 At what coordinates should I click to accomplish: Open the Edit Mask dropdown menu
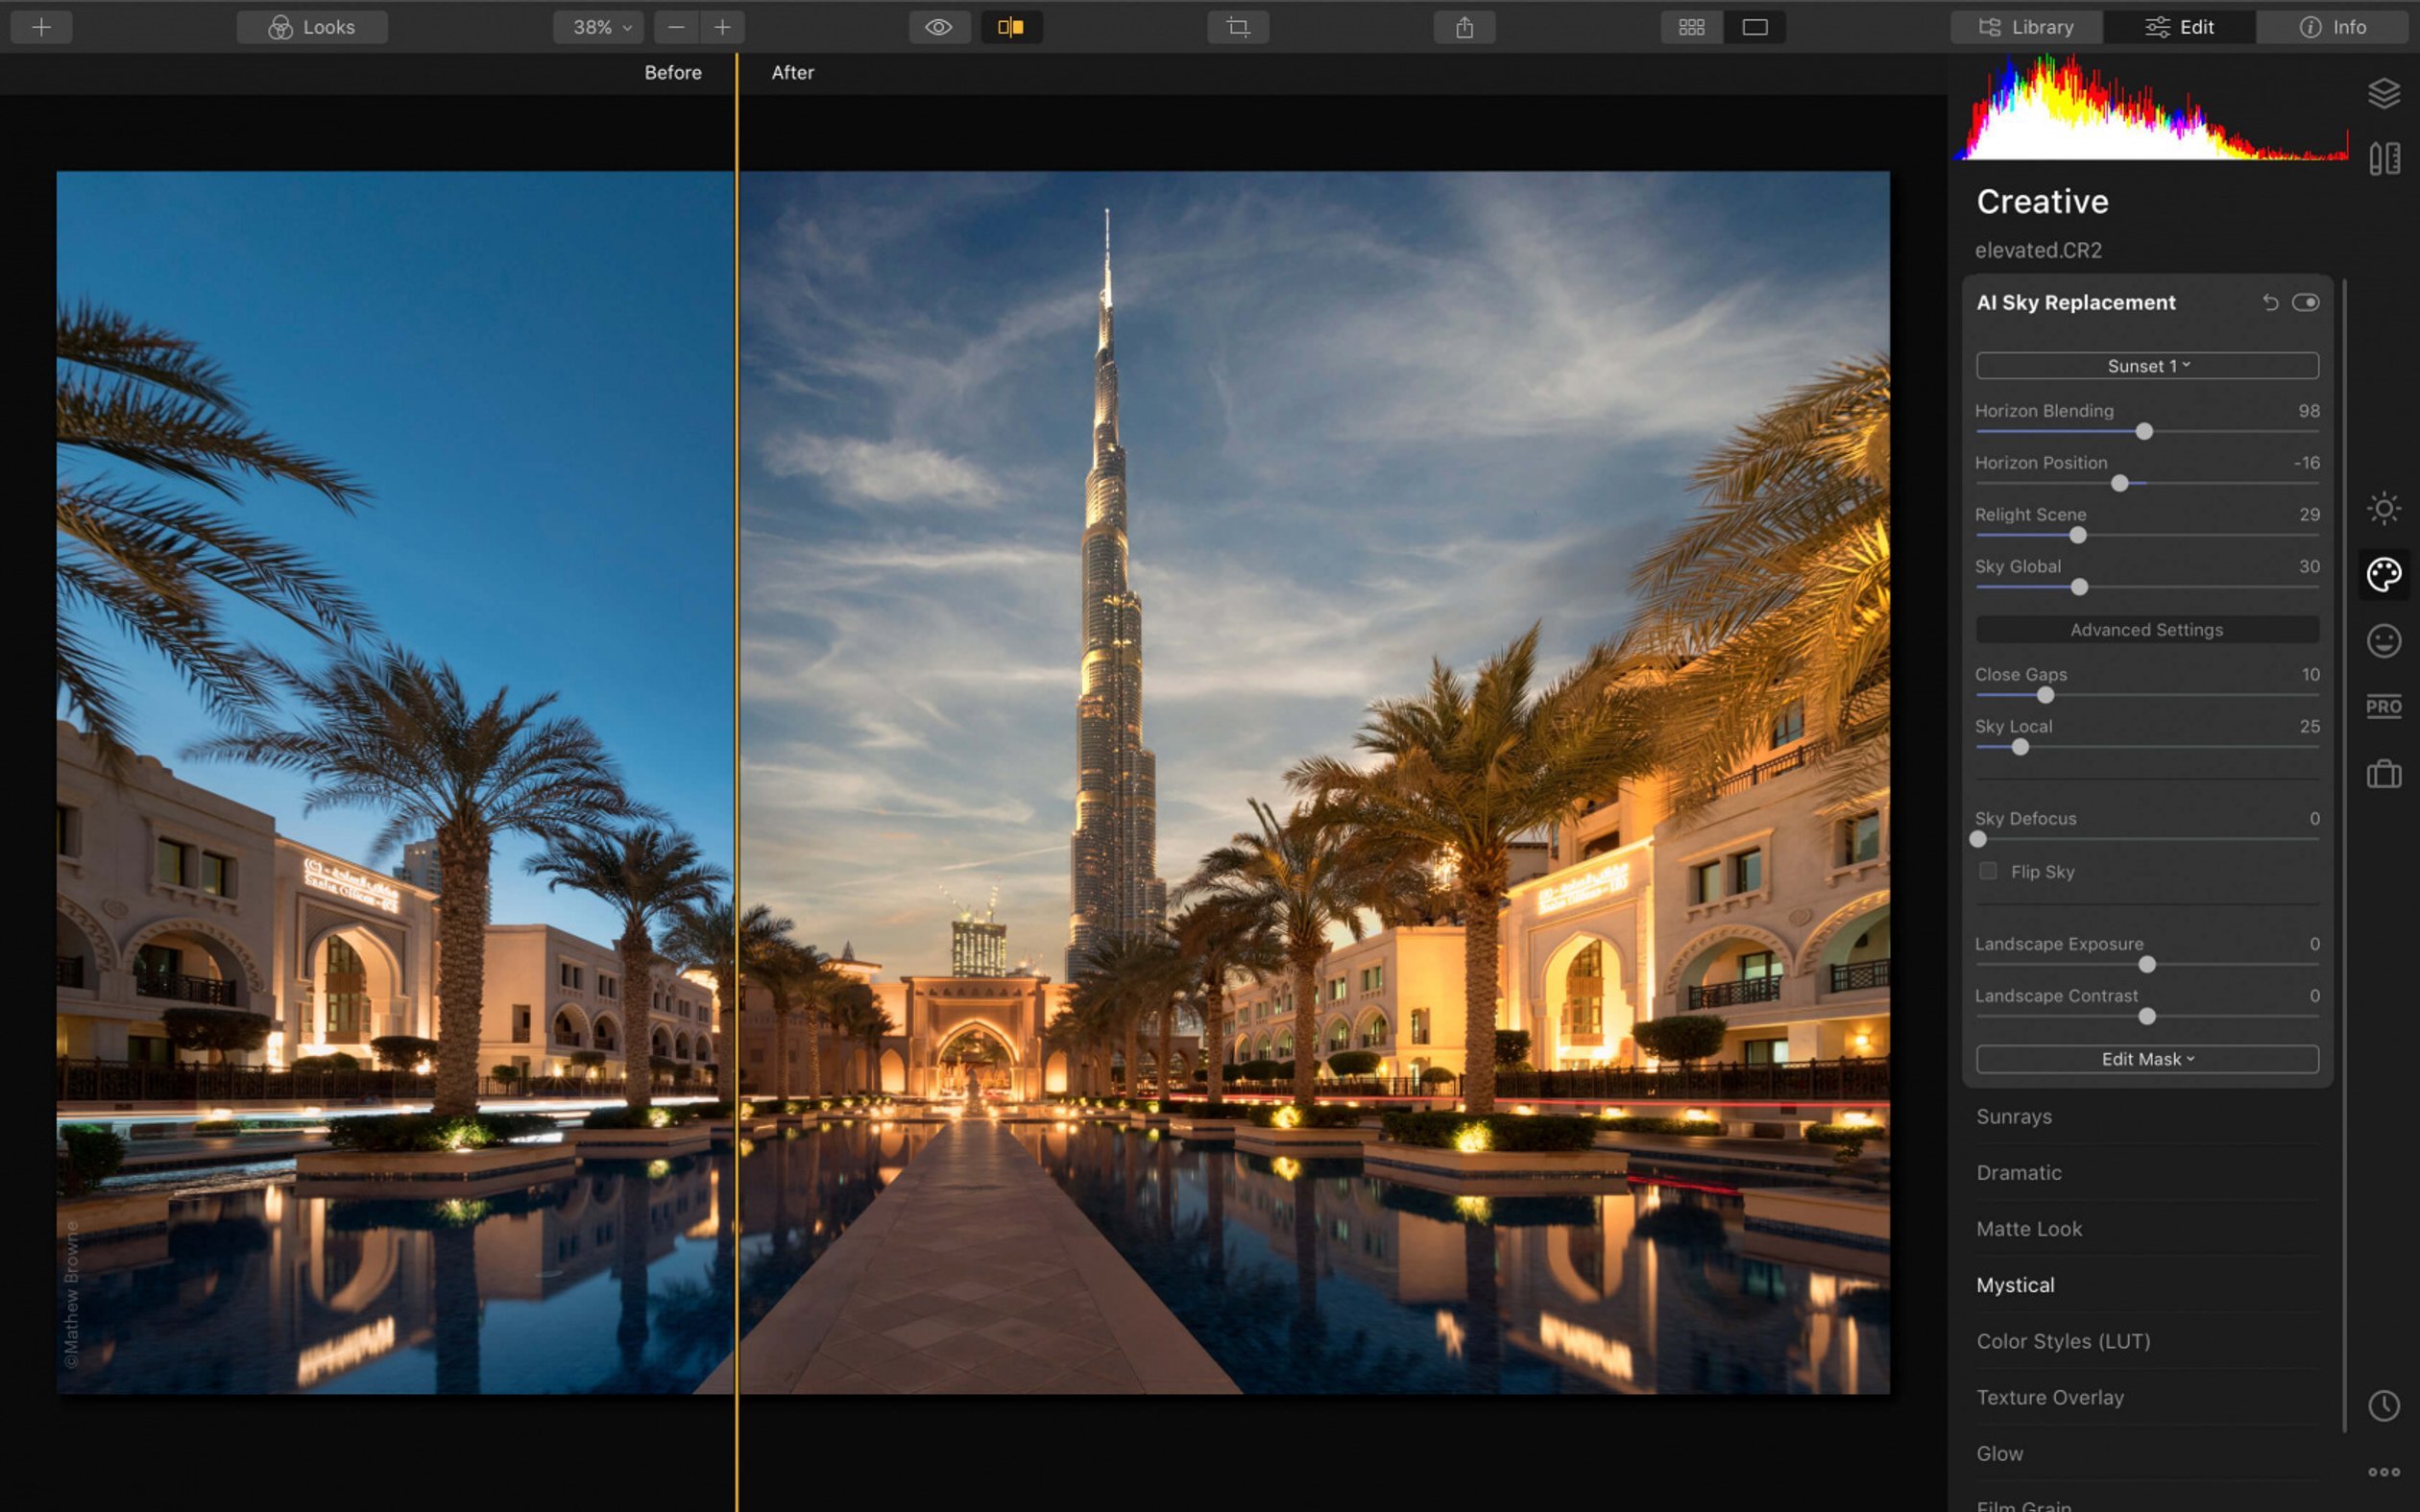(x=2146, y=1059)
